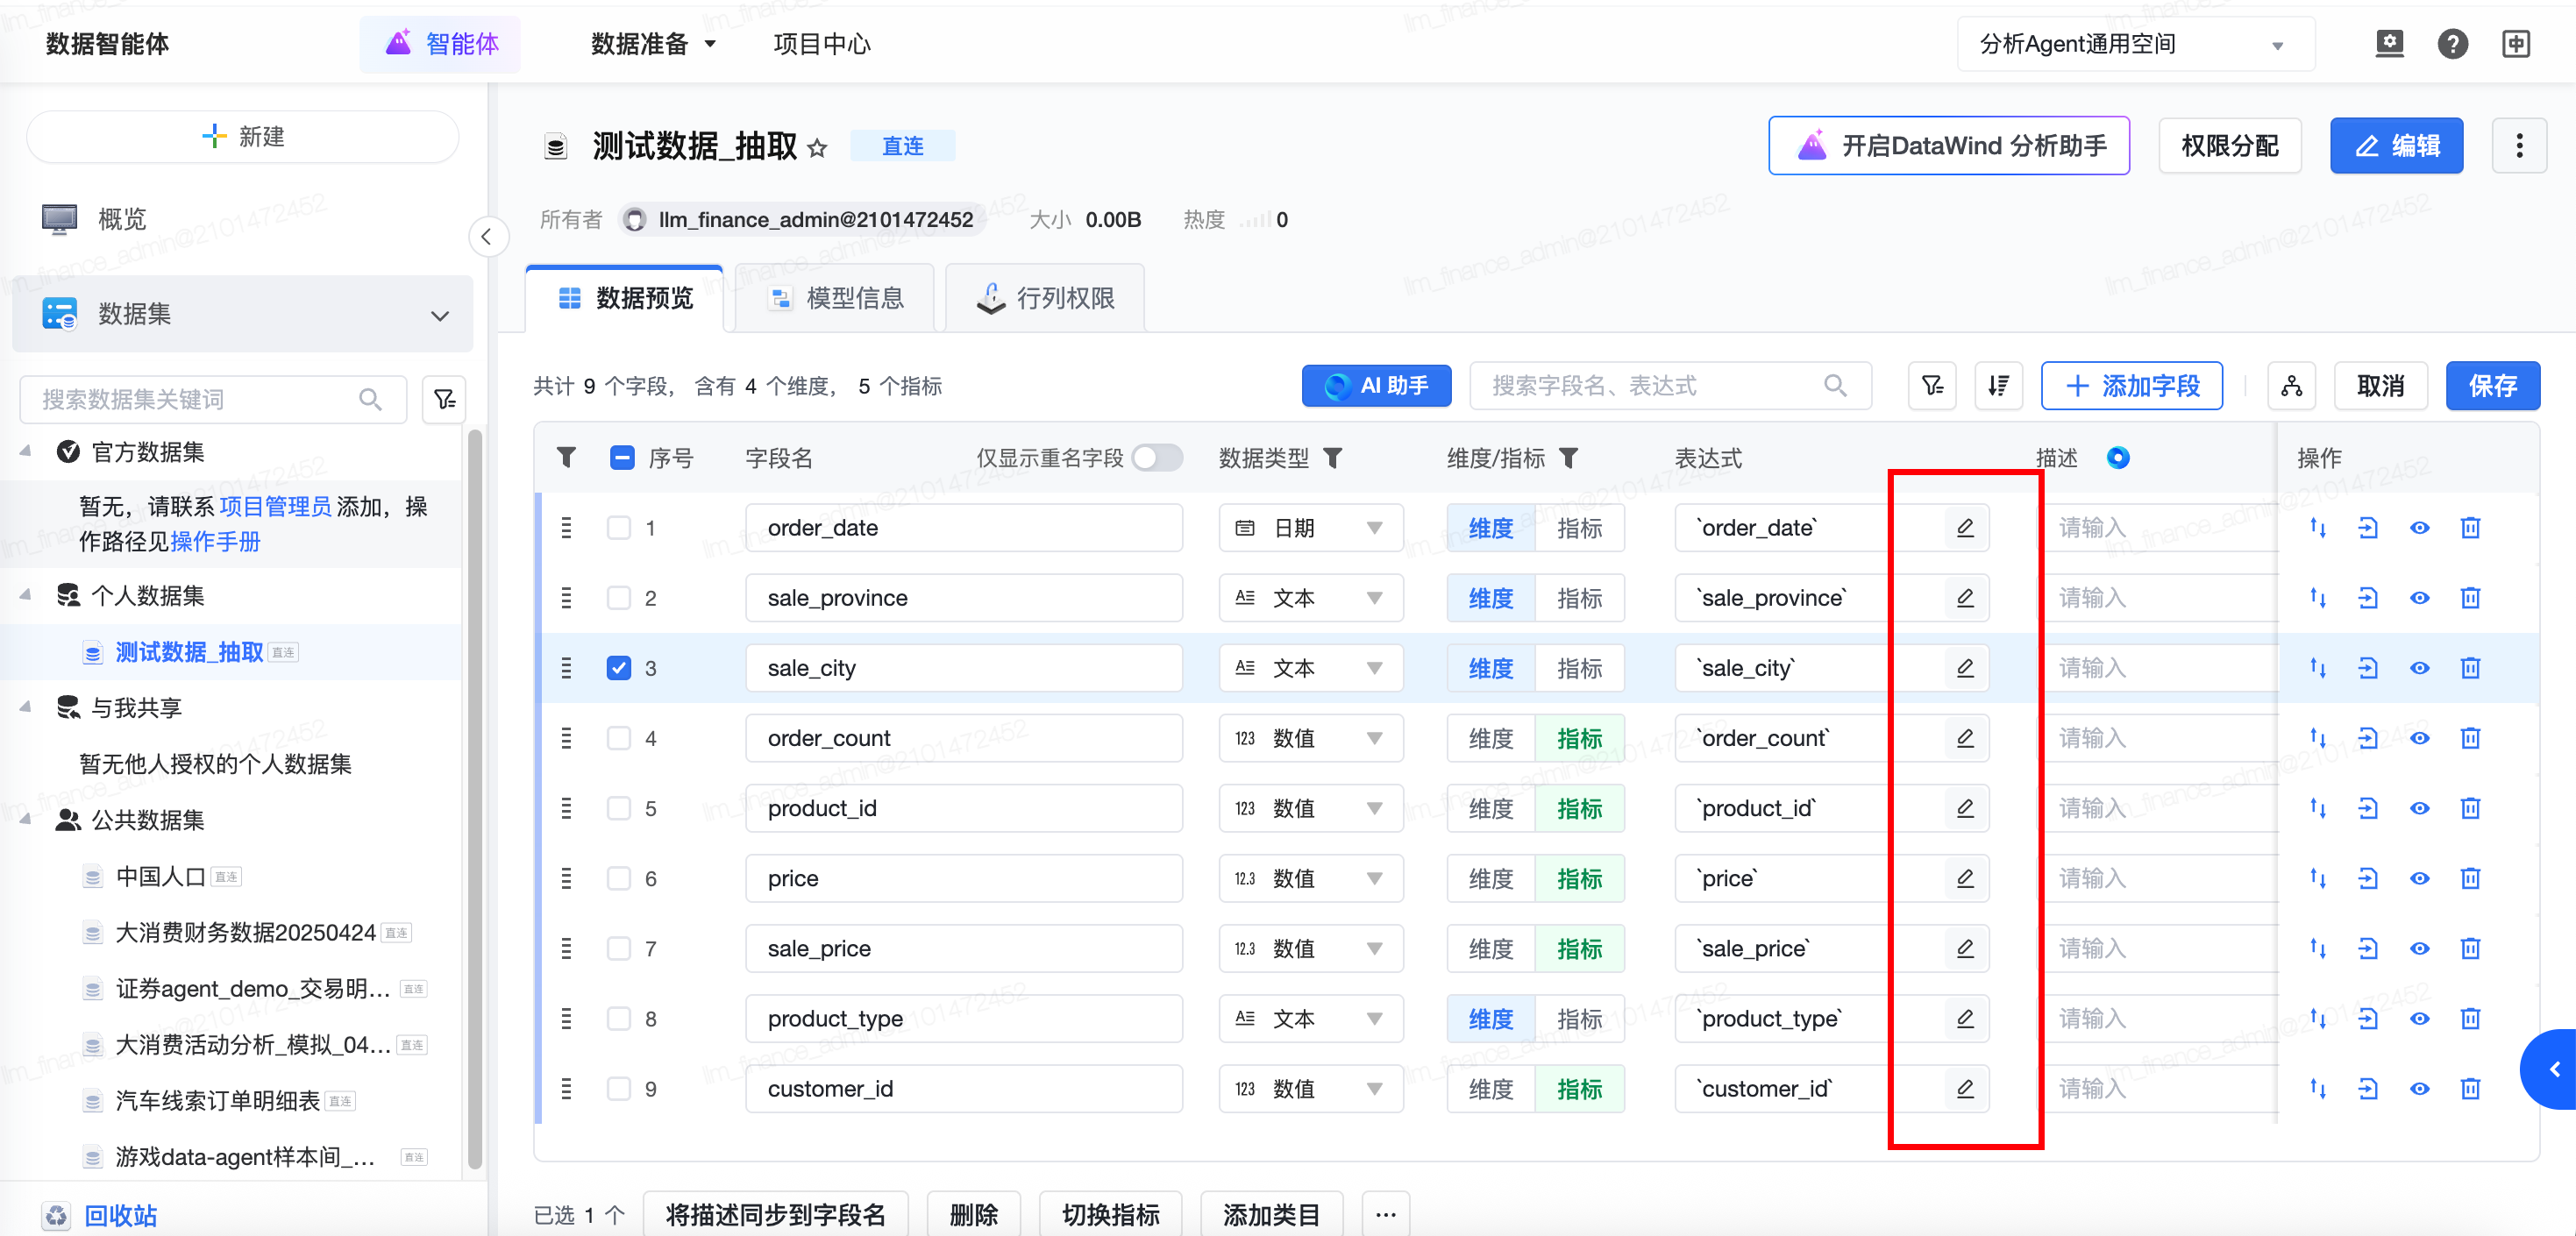
Task: Uncheck the sale_city row checkbox
Action: [x=619, y=667]
